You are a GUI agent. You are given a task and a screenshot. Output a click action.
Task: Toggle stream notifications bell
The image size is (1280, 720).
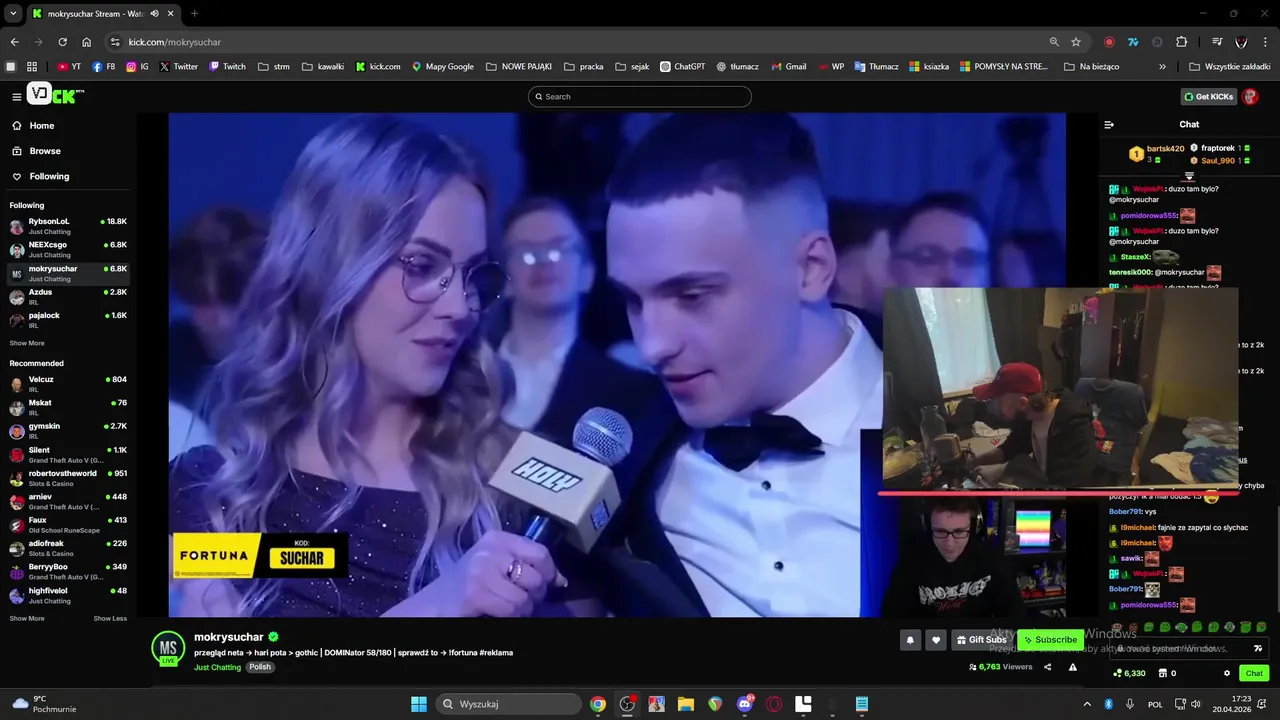910,640
